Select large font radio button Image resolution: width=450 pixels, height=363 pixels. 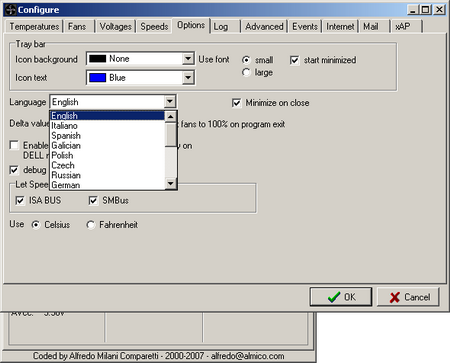tap(246, 72)
